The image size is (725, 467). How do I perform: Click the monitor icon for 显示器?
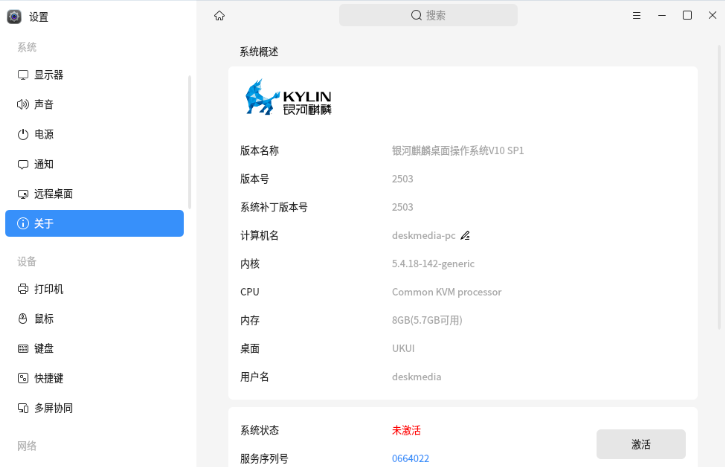23,75
